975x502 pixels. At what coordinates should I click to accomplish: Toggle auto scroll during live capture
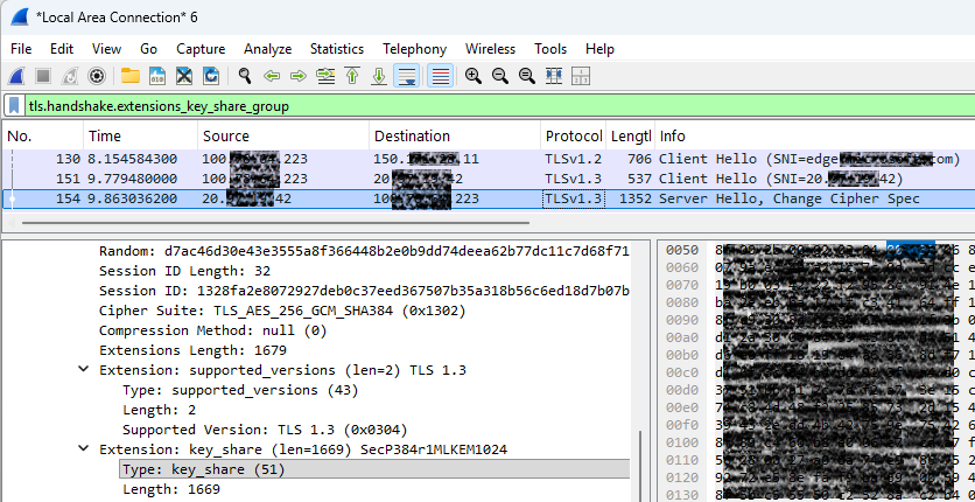(406, 76)
